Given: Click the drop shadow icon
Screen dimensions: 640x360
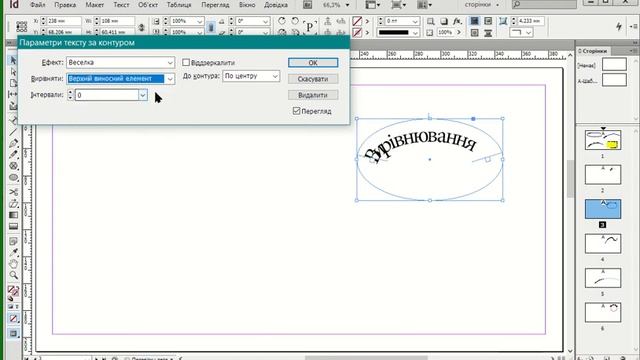Looking at the screenshot, I should pyautogui.click(x=444, y=21).
